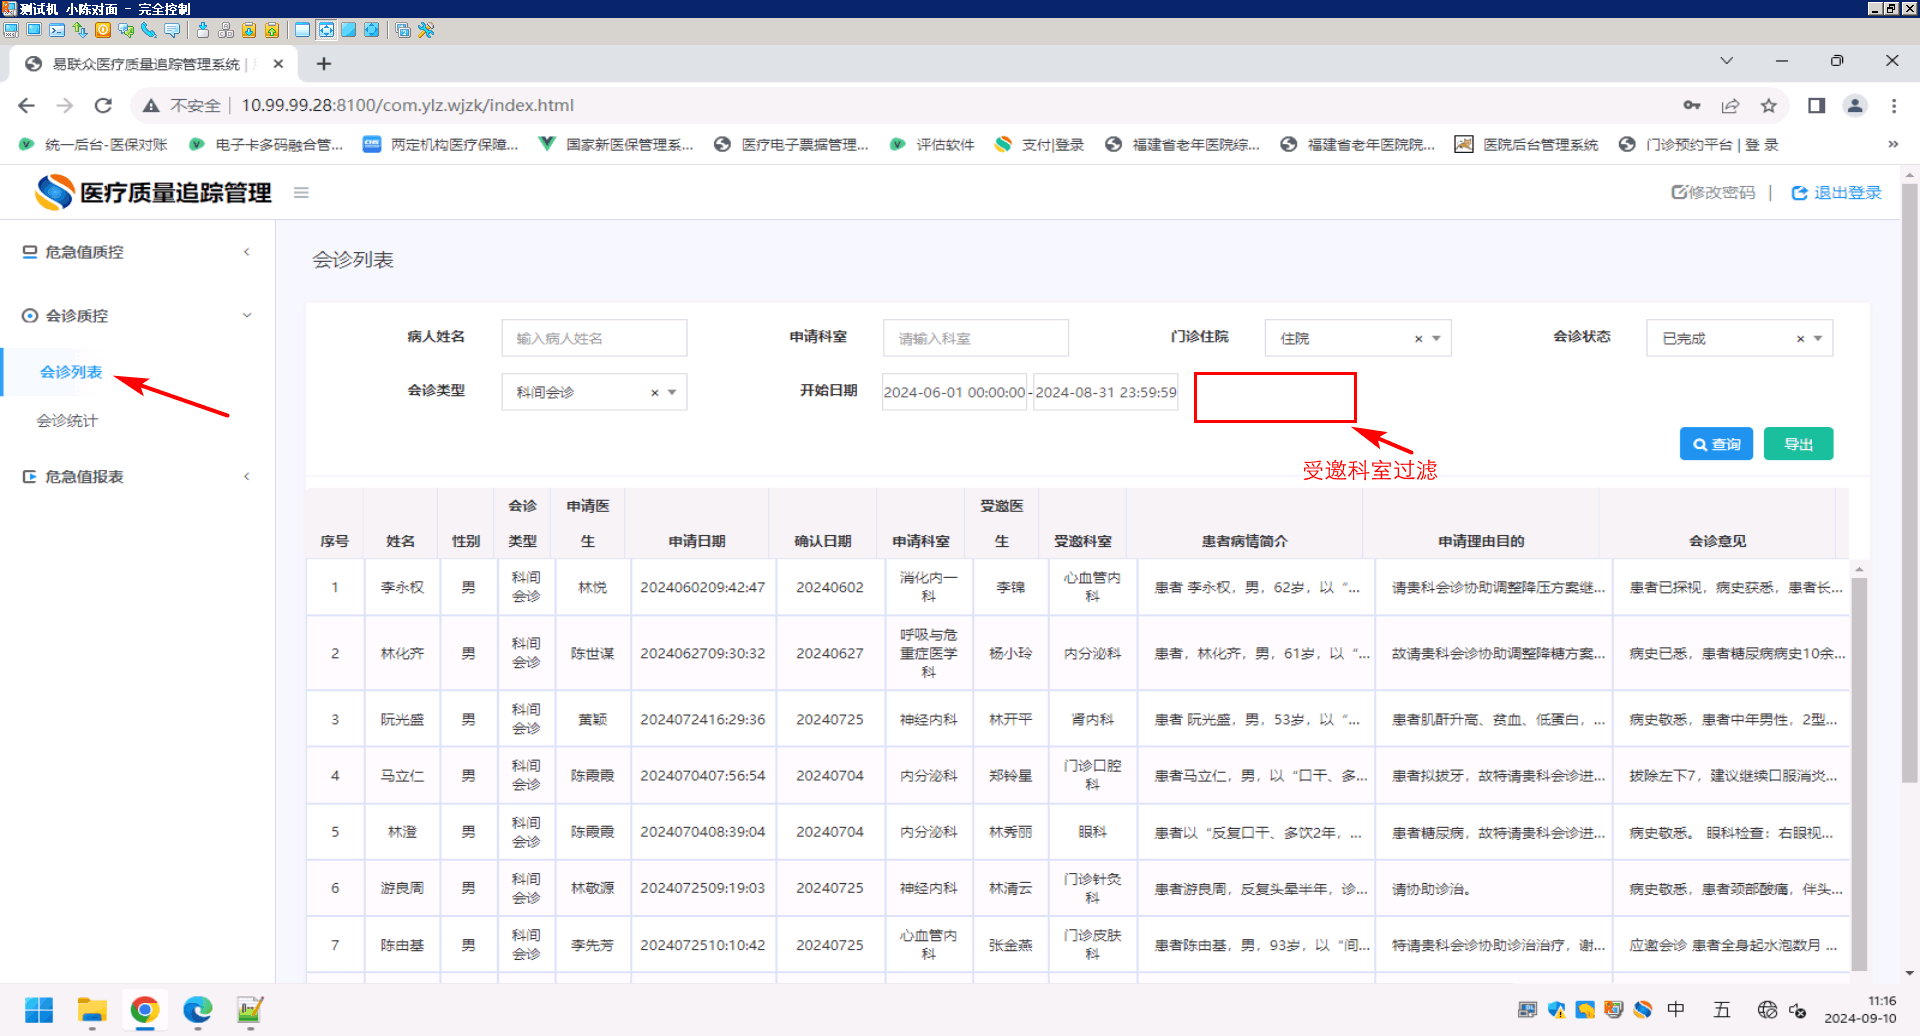The image size is (1920, 1036).
Task: Toggle the 中 input method indicator
Action: 1676,1010
